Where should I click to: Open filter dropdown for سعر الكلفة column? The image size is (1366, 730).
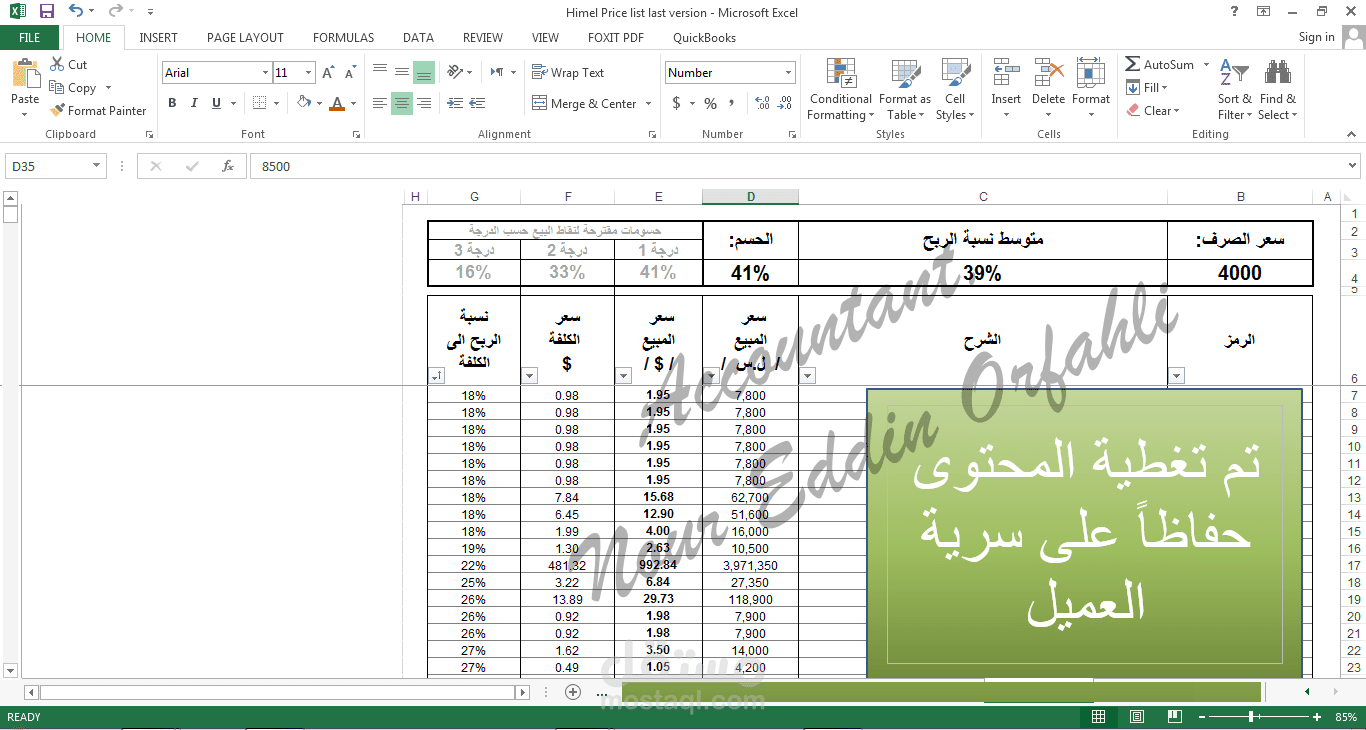[530, 376]
